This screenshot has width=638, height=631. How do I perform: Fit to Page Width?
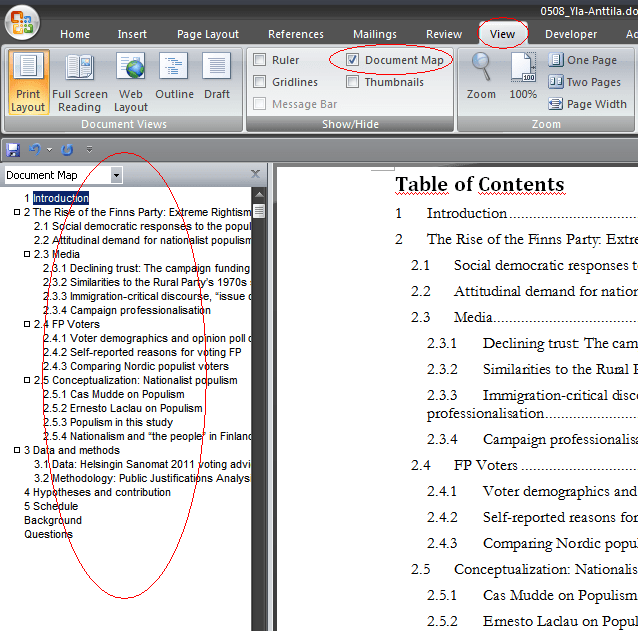tap(587, 104)
